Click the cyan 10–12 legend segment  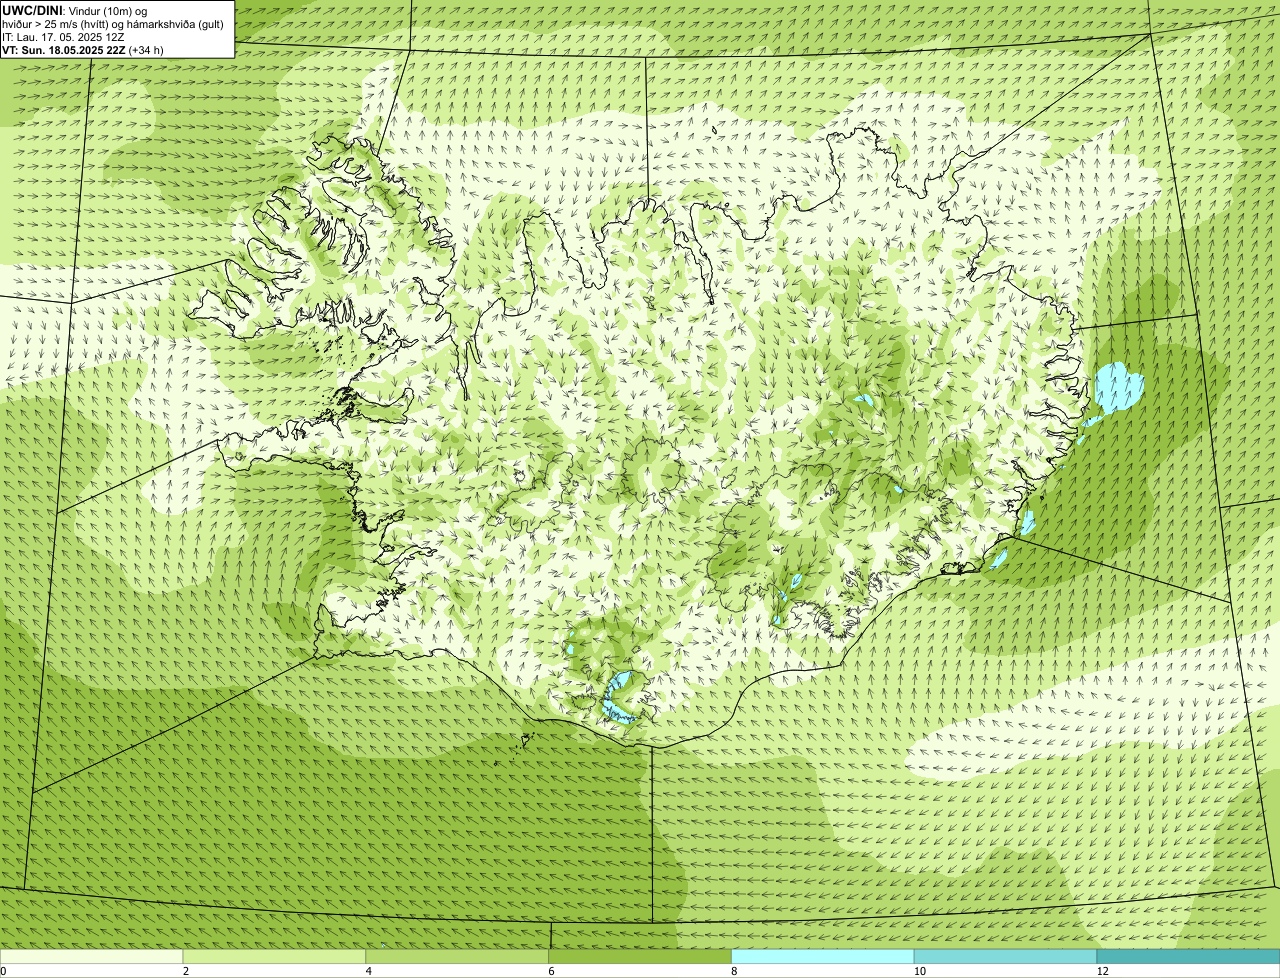click(1005, 956)
